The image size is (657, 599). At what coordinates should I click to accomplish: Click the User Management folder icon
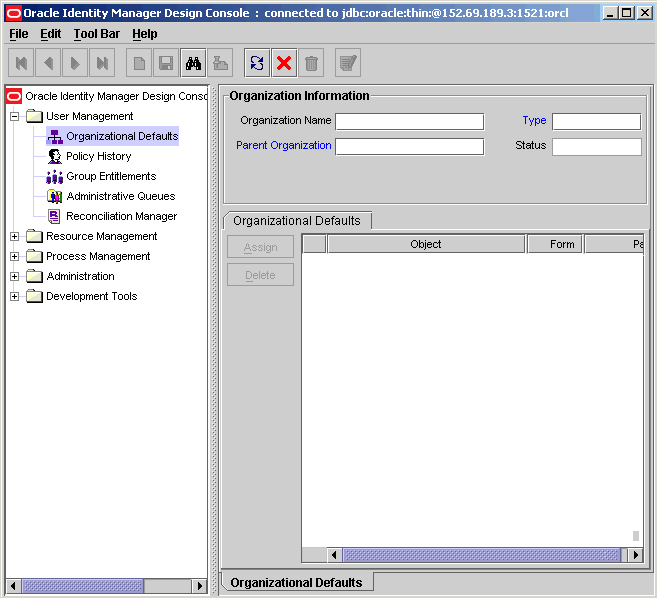[34, 116]
